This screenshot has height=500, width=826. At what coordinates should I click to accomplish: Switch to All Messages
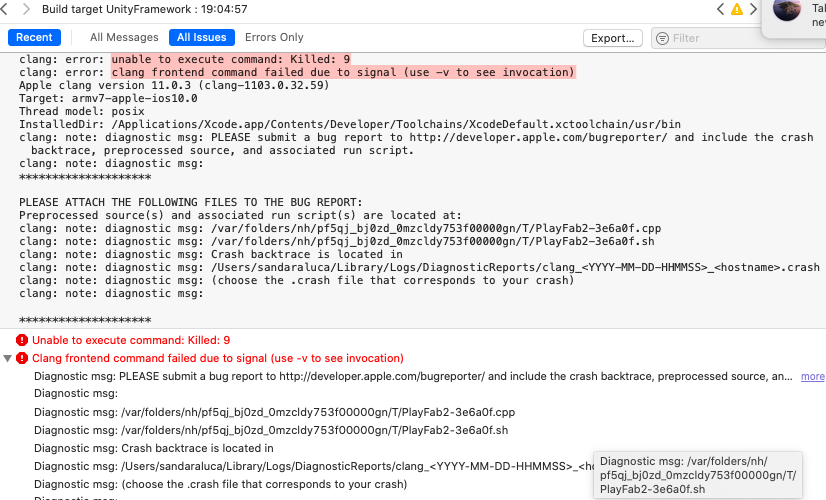[x=124, y=37]
